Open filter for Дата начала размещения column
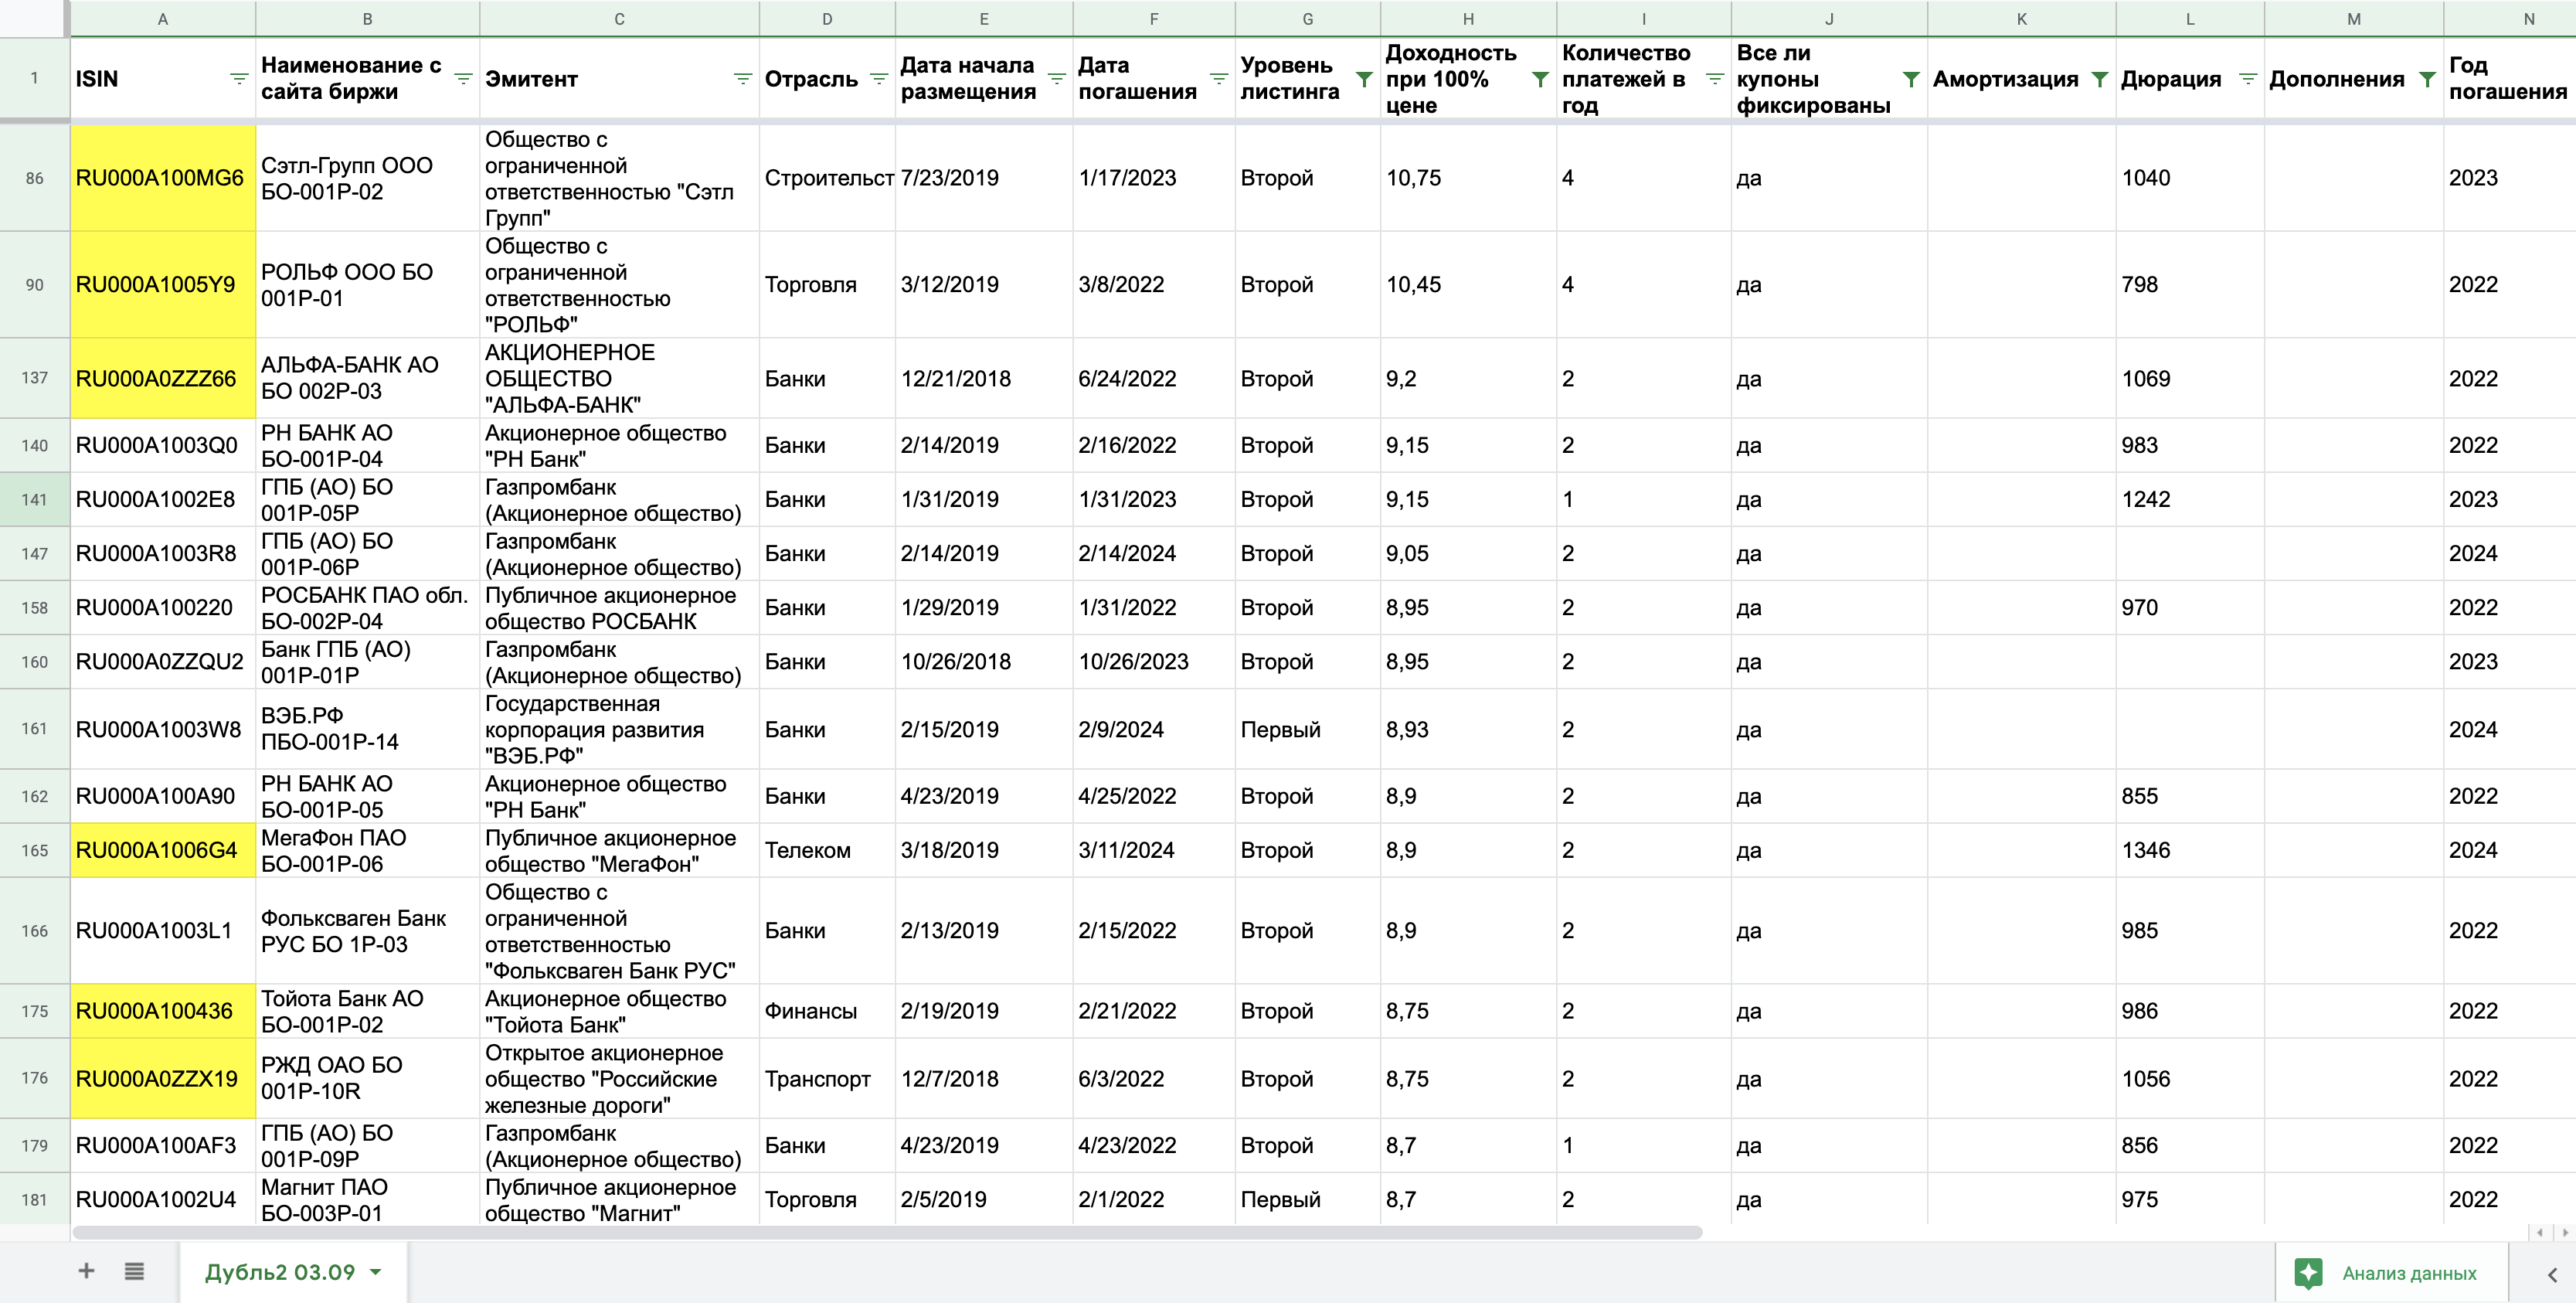The height and width of the screenshot is (1303, 2576). (x=1057, y=79)
